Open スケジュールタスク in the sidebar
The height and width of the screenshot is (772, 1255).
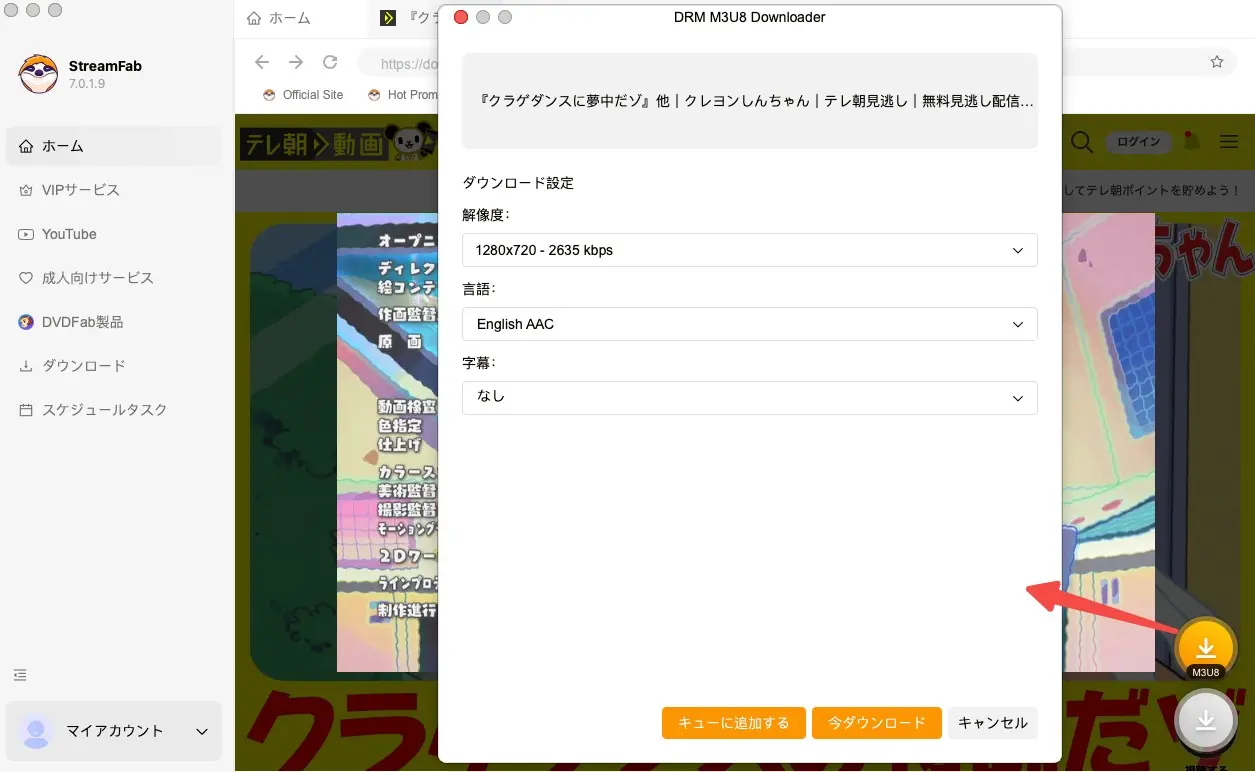tap(114, 410)
